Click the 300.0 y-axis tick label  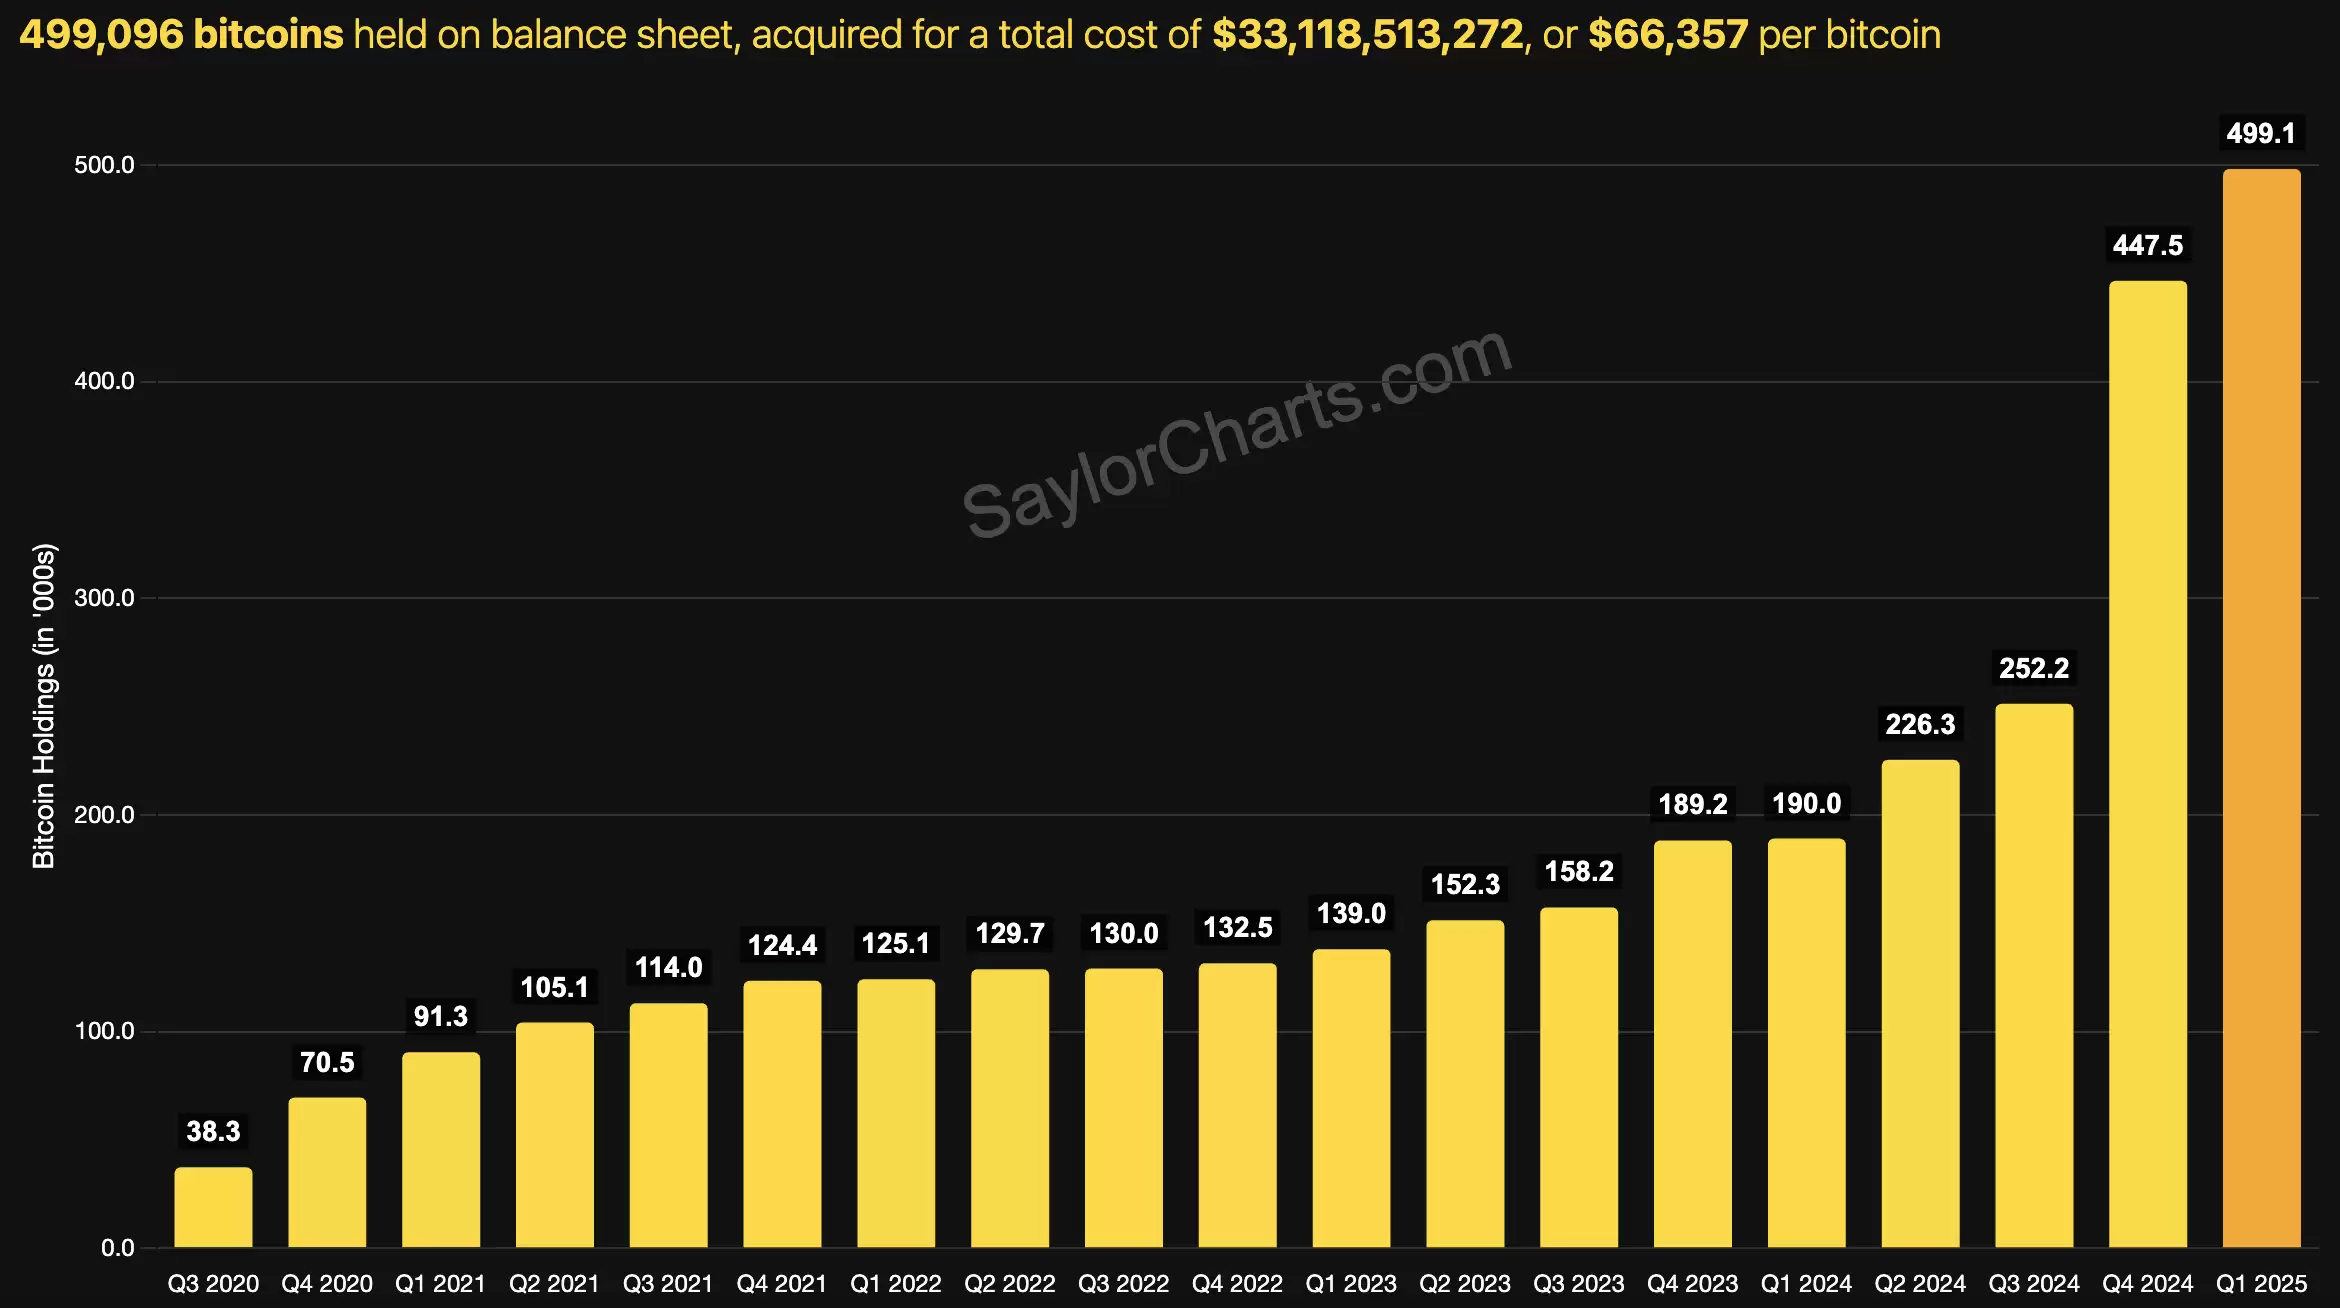pos(104,598)
